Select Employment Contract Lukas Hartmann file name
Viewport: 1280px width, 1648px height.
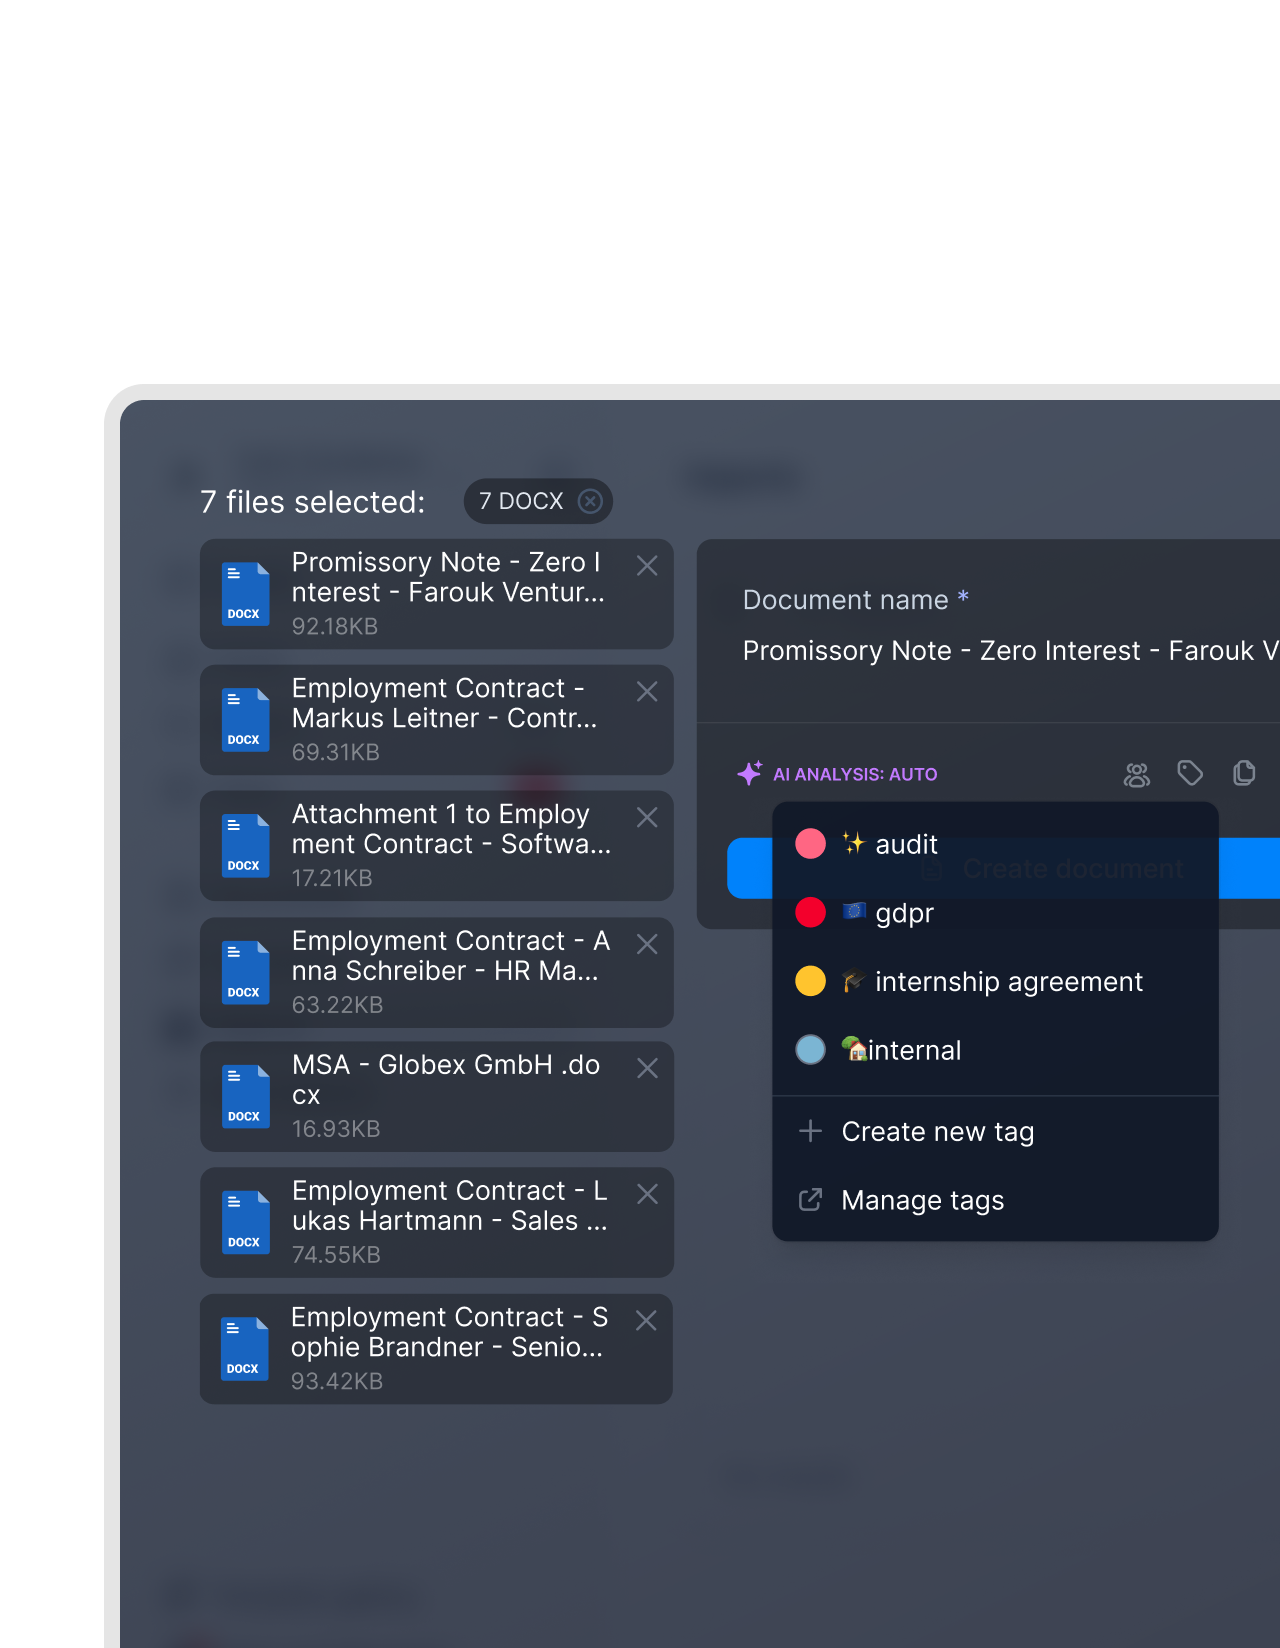[450, 1206]
